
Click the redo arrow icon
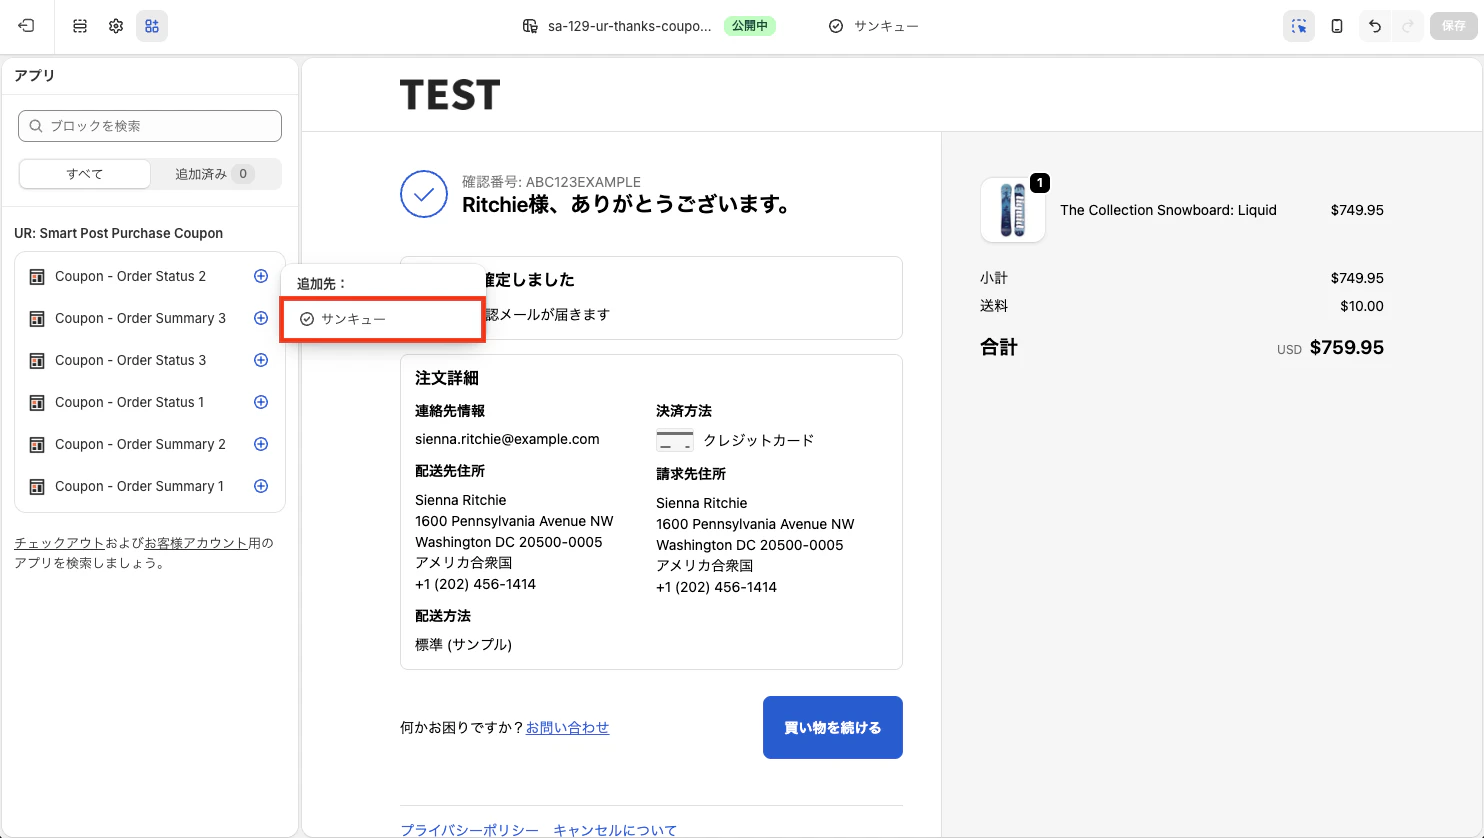(x=1408, y=26)
